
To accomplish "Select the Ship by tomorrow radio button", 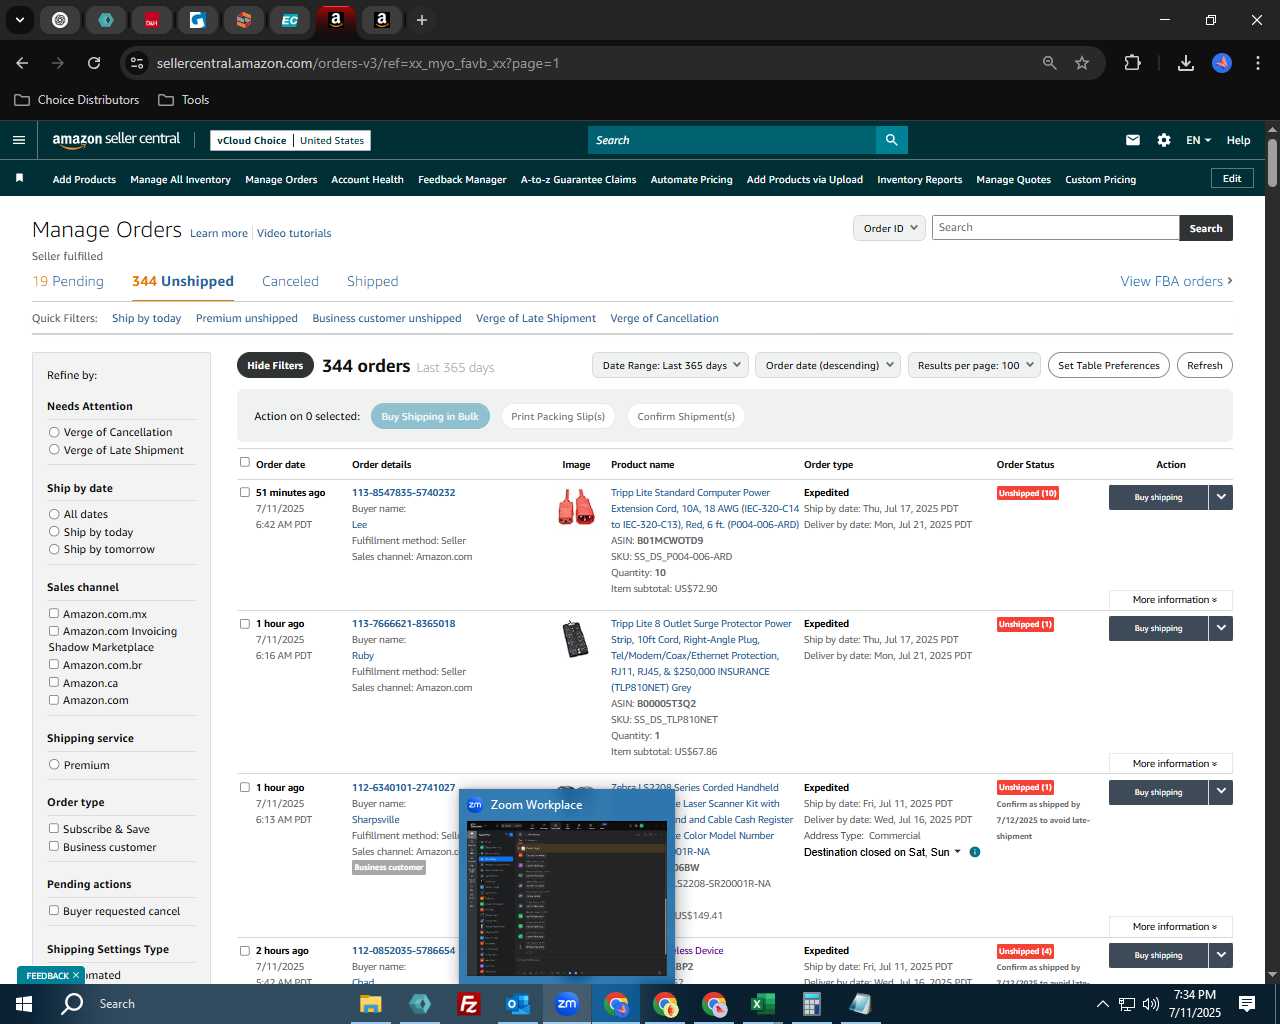I will [x=54, y=549].
